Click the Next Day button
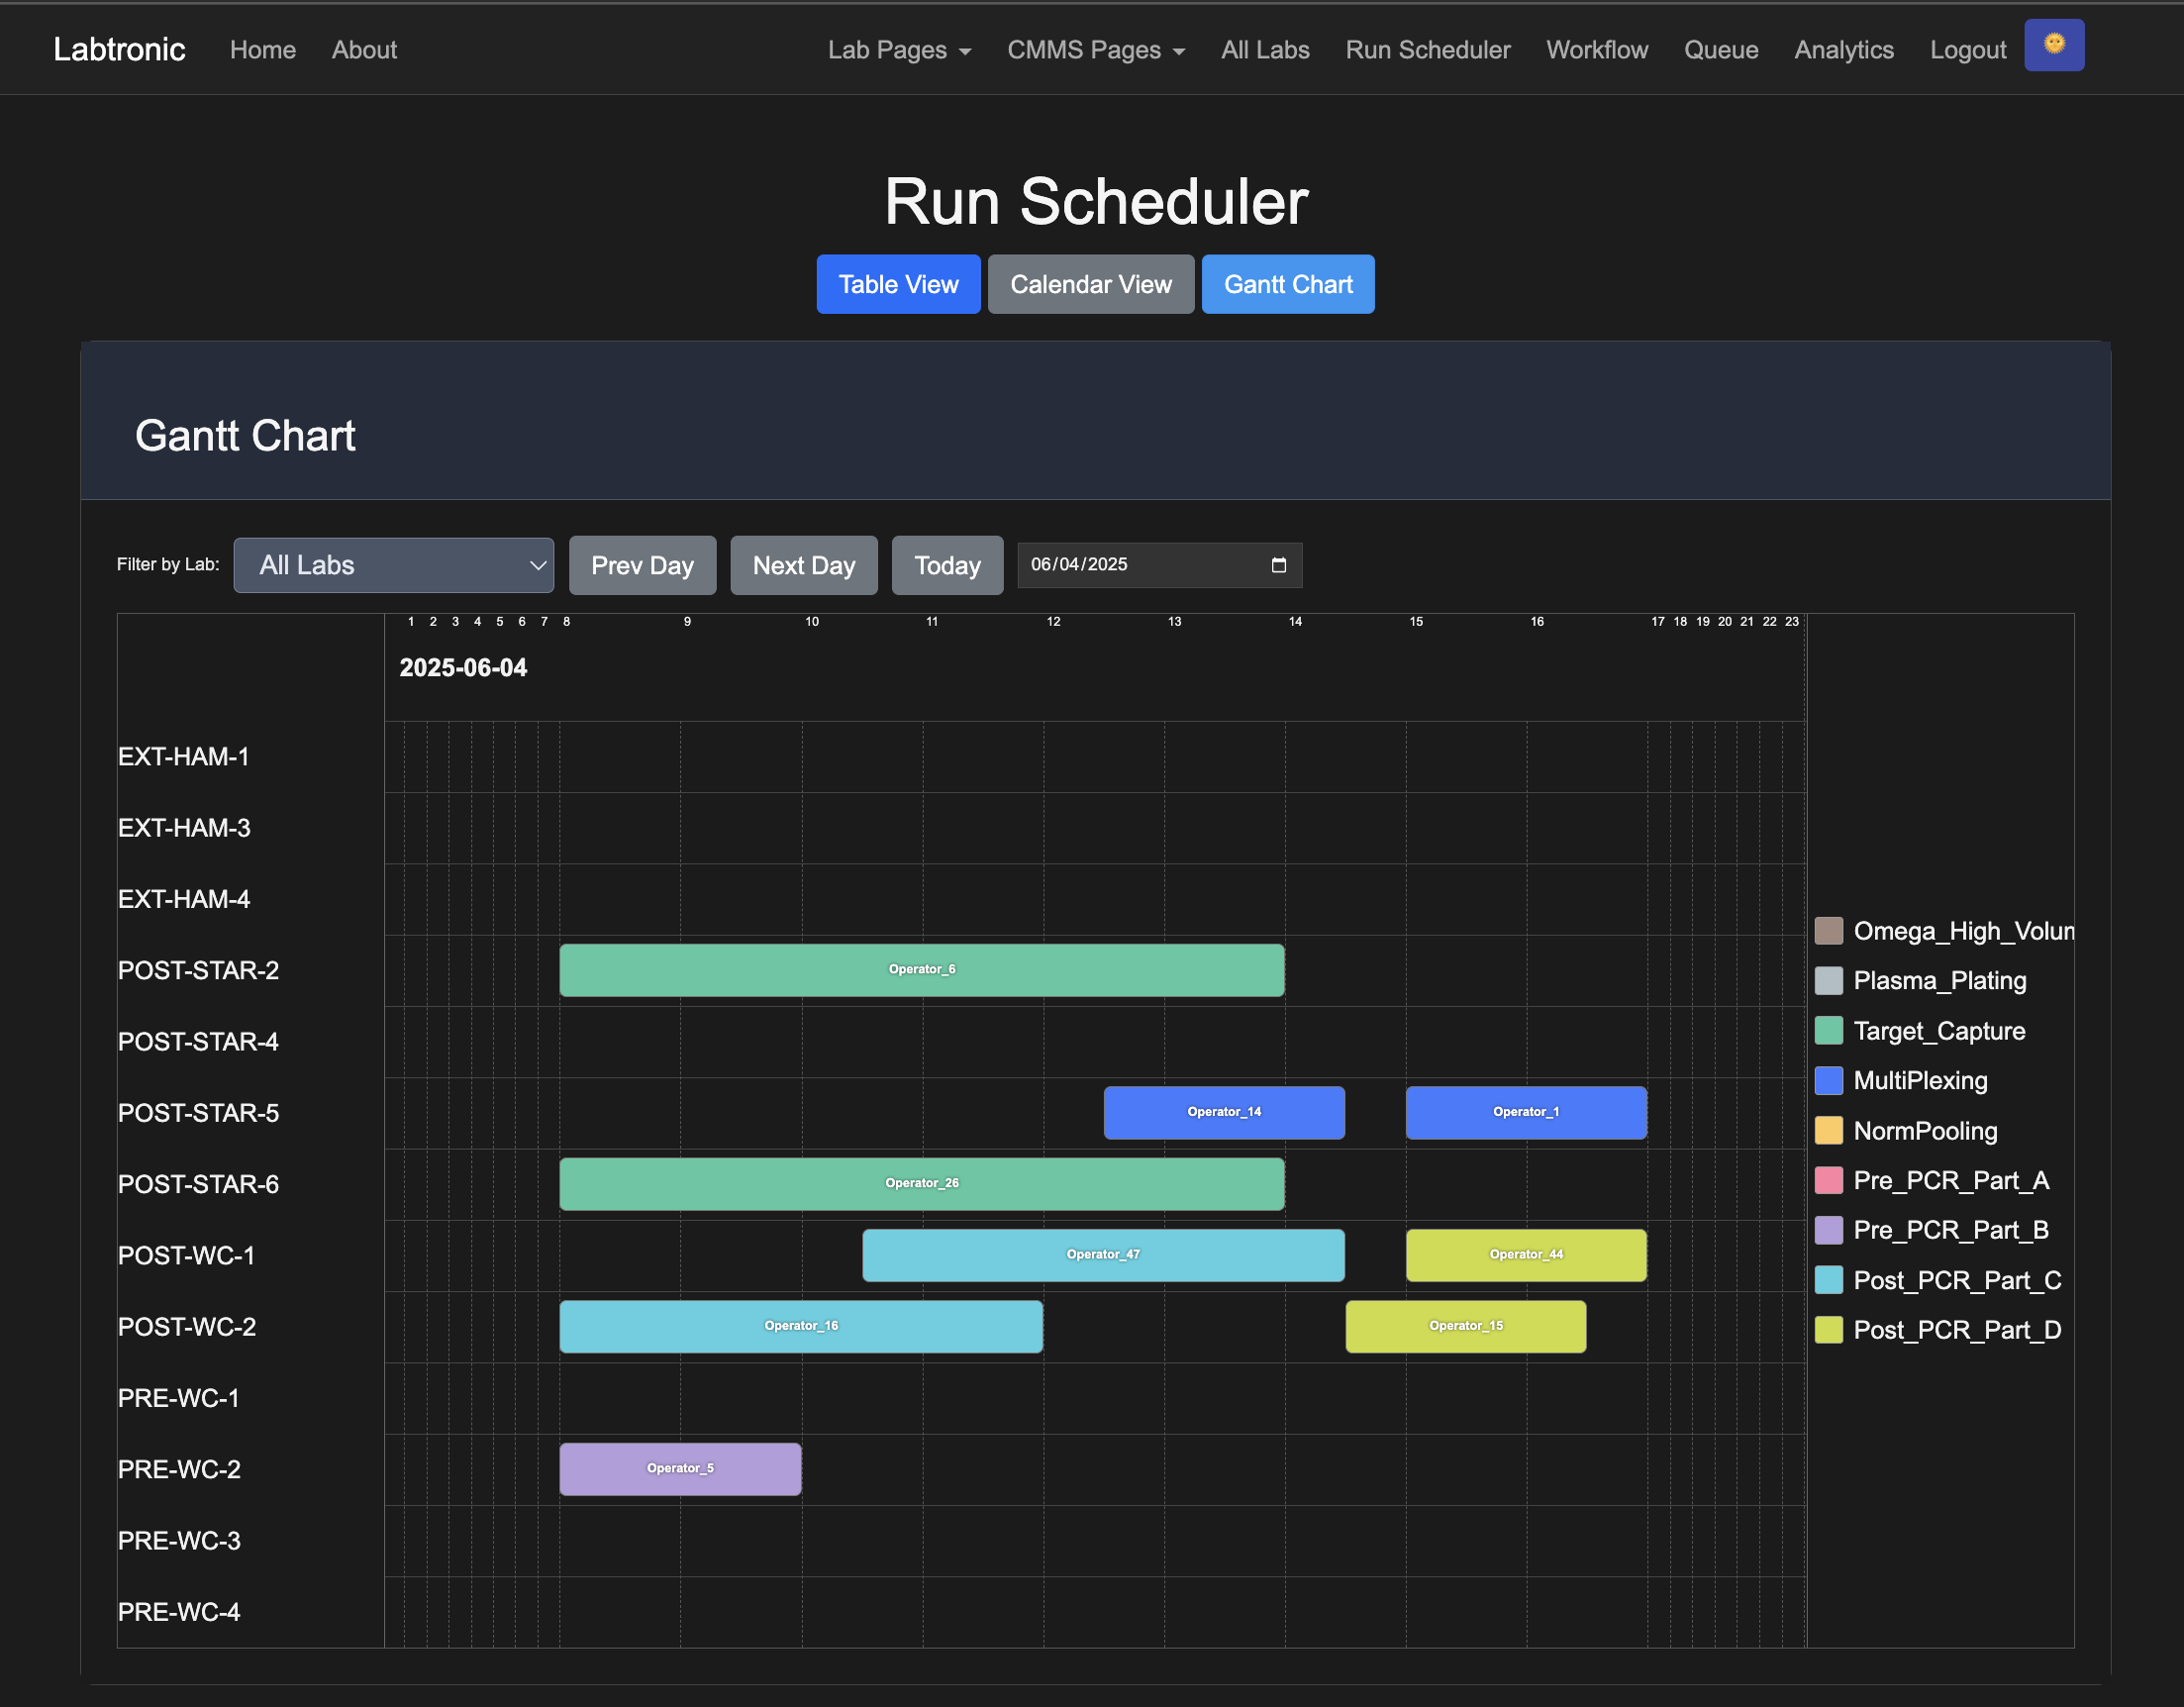This screenshot has height=1707, width=2184. 803,565
